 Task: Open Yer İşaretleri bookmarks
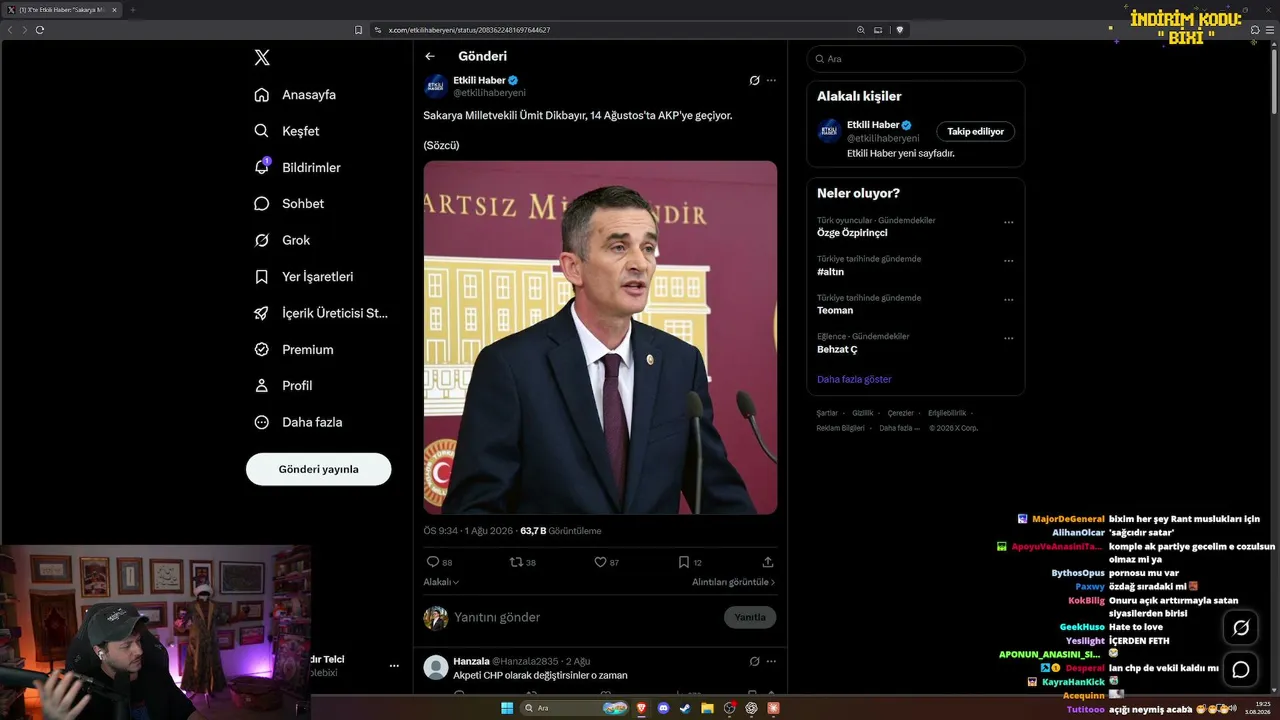[303, 277]
